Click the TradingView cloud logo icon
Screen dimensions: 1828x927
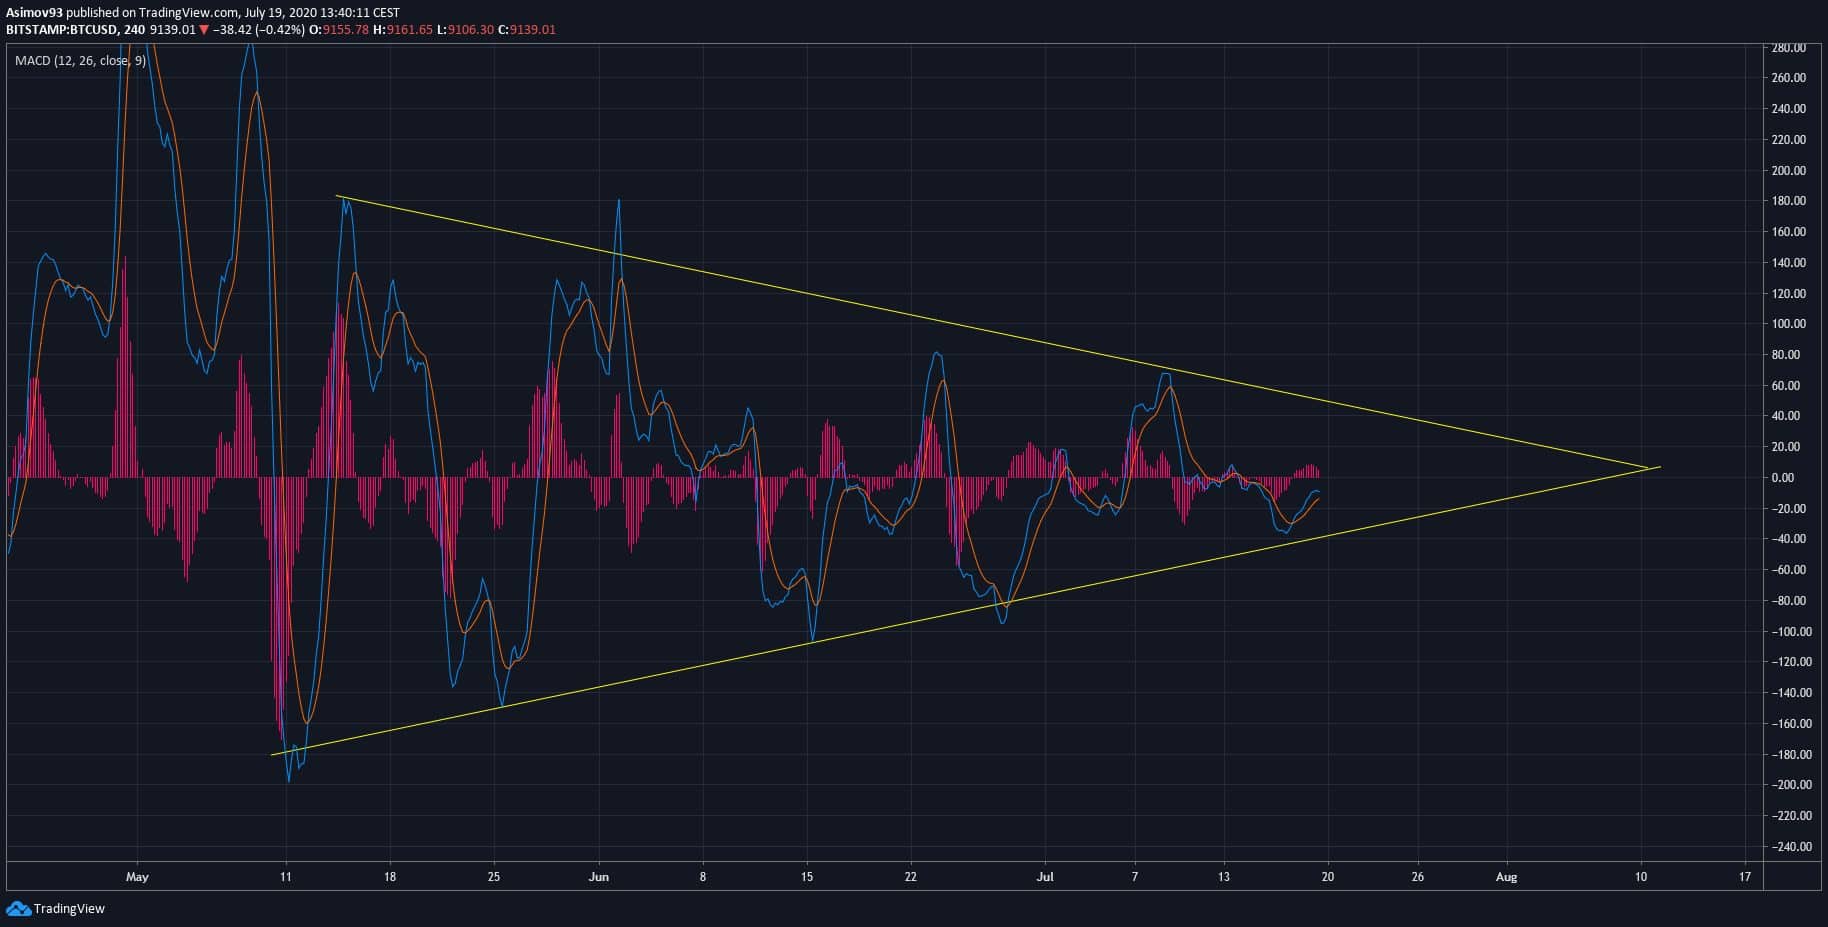pos(18,908)
